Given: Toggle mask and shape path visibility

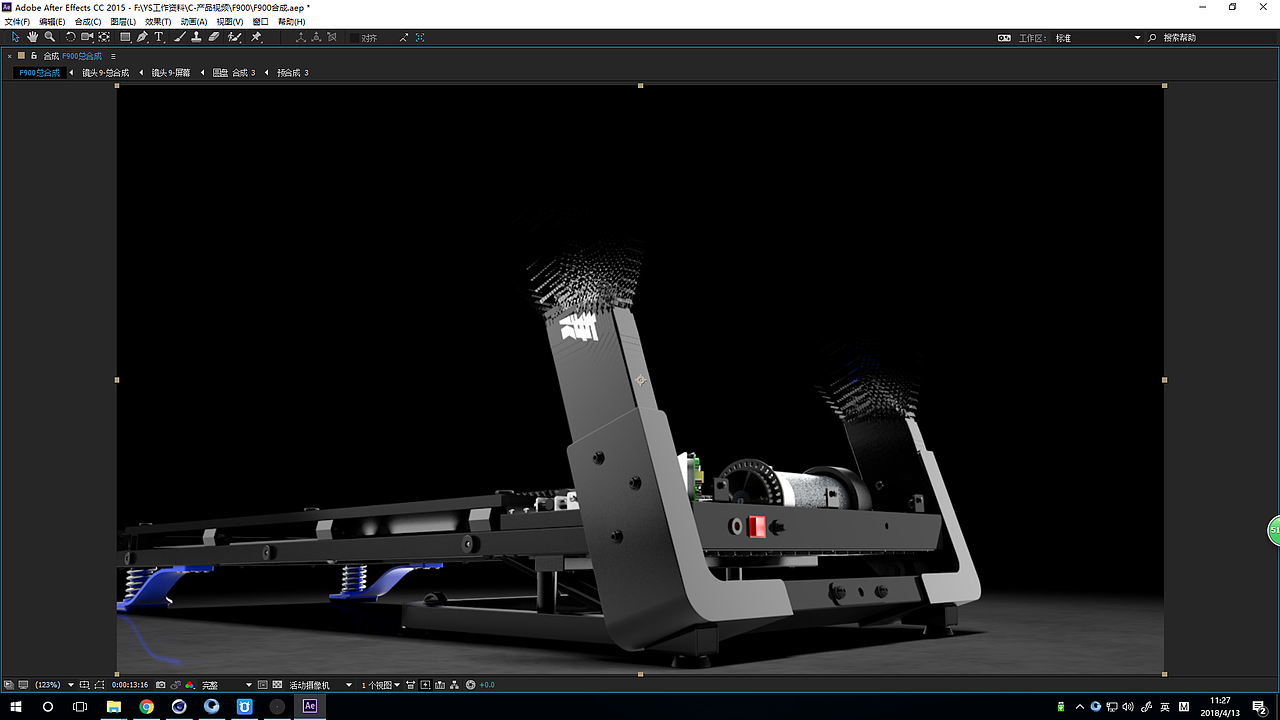Looking at the screenshot, I should tap(100, 685).
